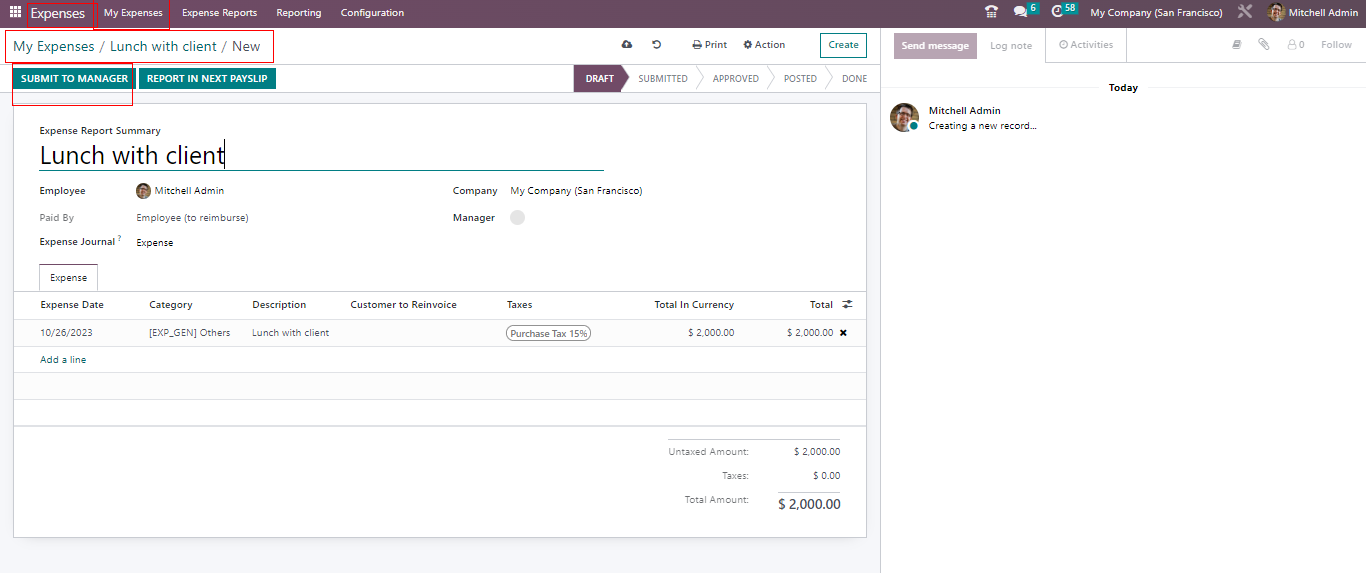Click the cloud save record icon
Screen dimensions: 1366x573
[x=627, y=45]
